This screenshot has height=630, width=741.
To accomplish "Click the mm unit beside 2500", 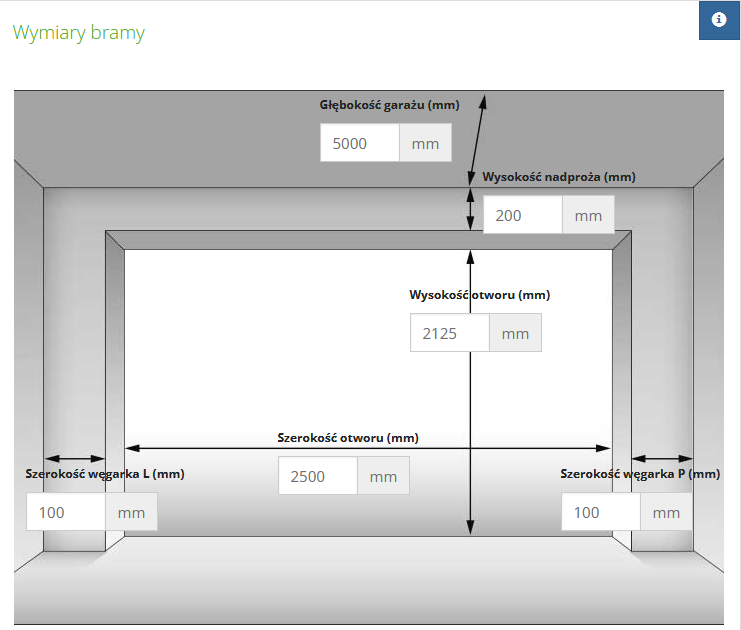I will (383, 475).
